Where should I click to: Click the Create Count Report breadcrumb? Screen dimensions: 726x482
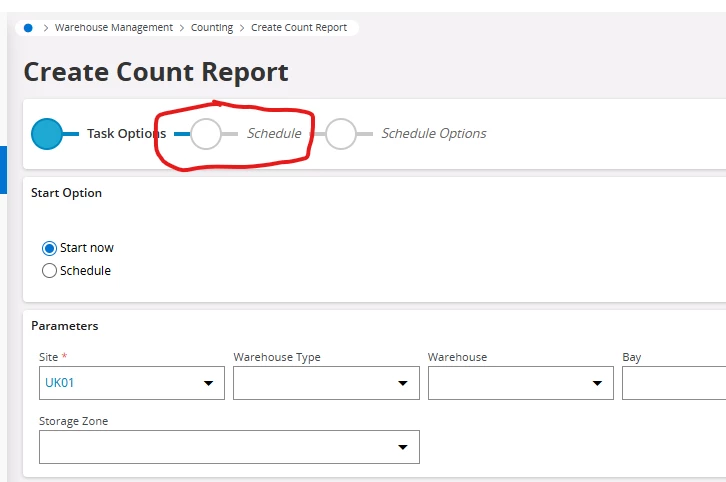point(299,28)
